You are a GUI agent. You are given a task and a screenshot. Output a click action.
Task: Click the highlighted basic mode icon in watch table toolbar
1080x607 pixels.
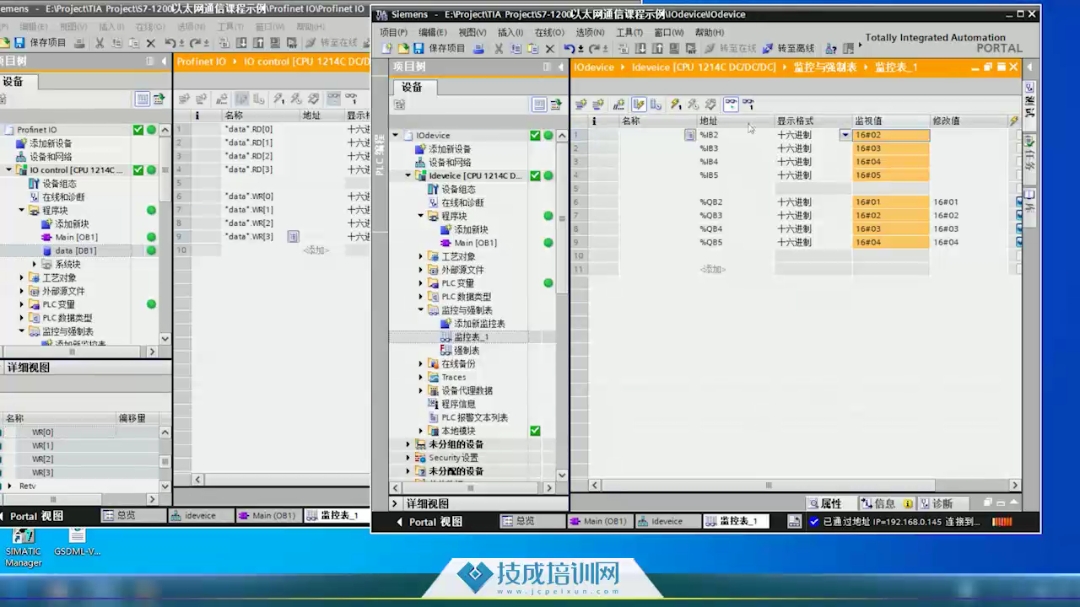(x=638, y=104)
